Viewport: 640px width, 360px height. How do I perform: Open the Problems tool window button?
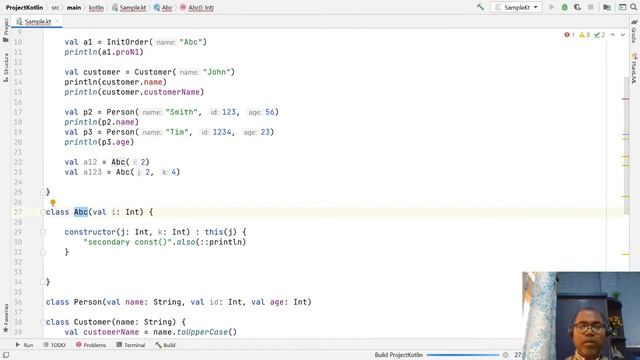pyautogui.click(x=91, y=345)
